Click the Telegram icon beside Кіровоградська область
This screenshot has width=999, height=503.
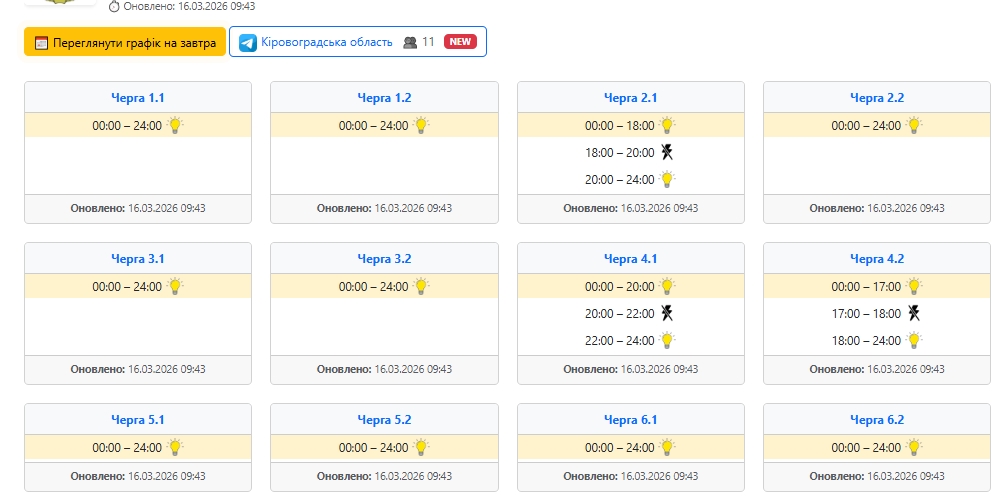coord(247,42)
